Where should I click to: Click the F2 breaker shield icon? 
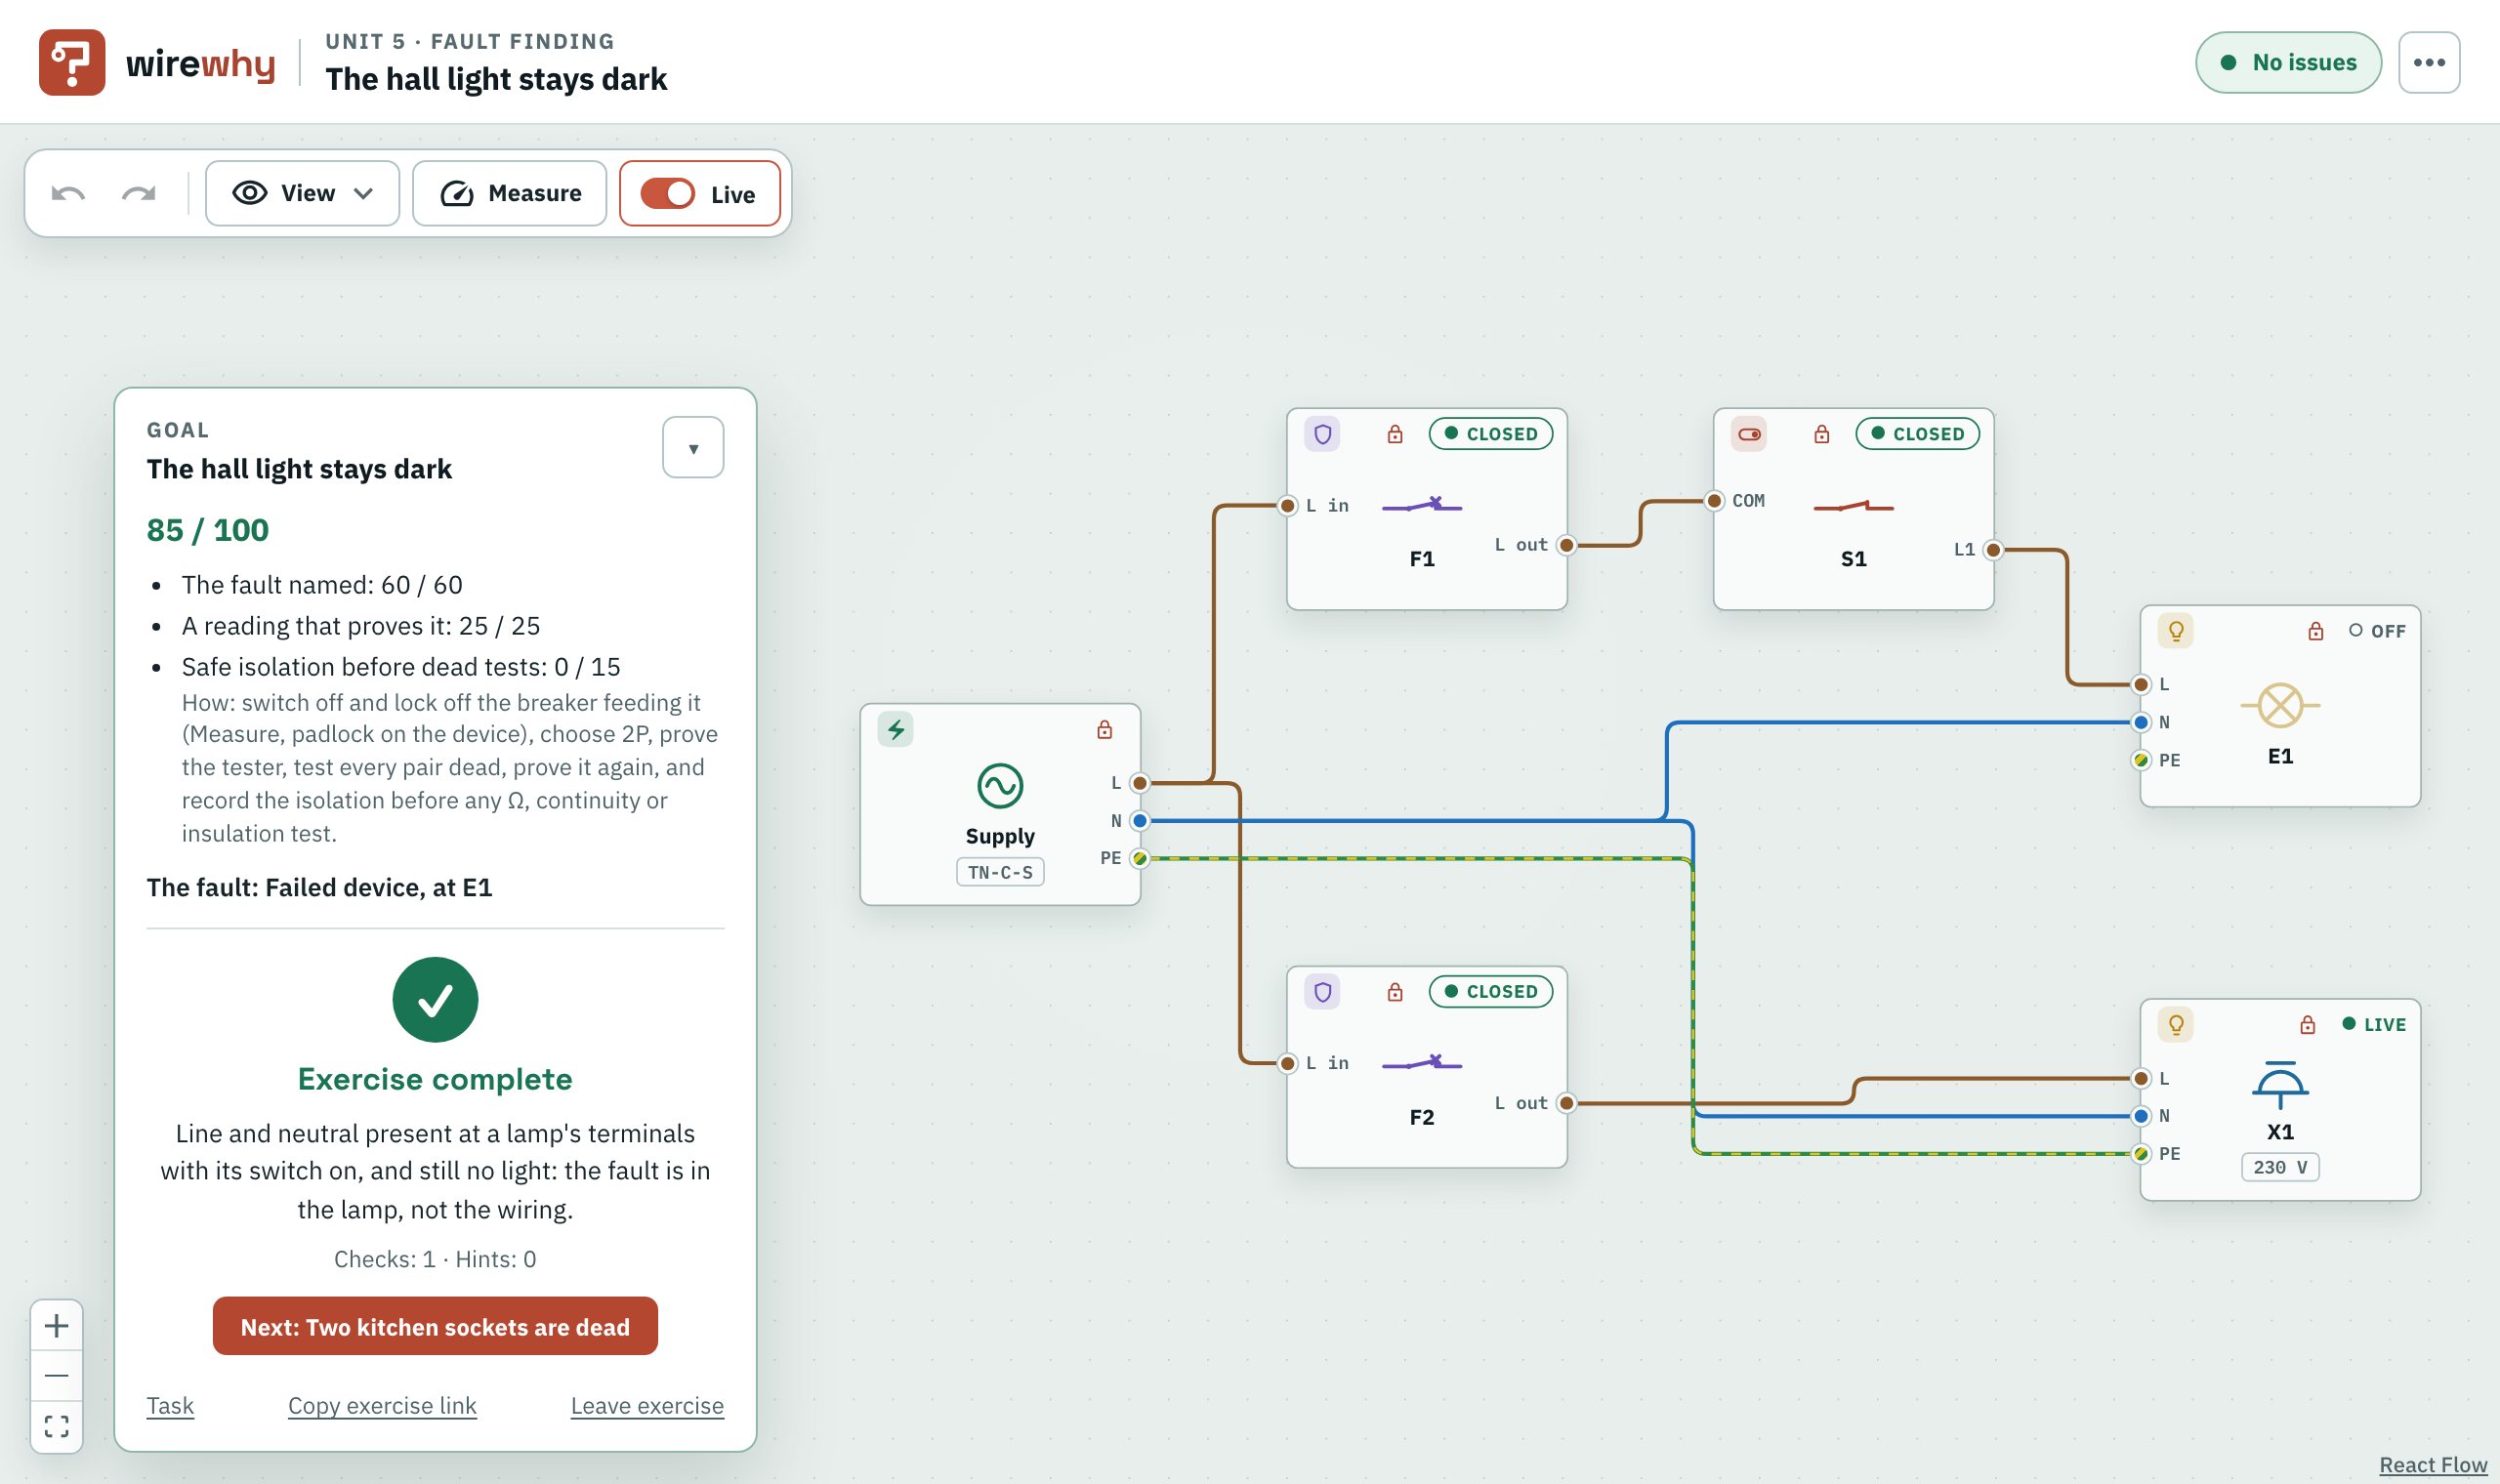click(x=1322, y=992)
